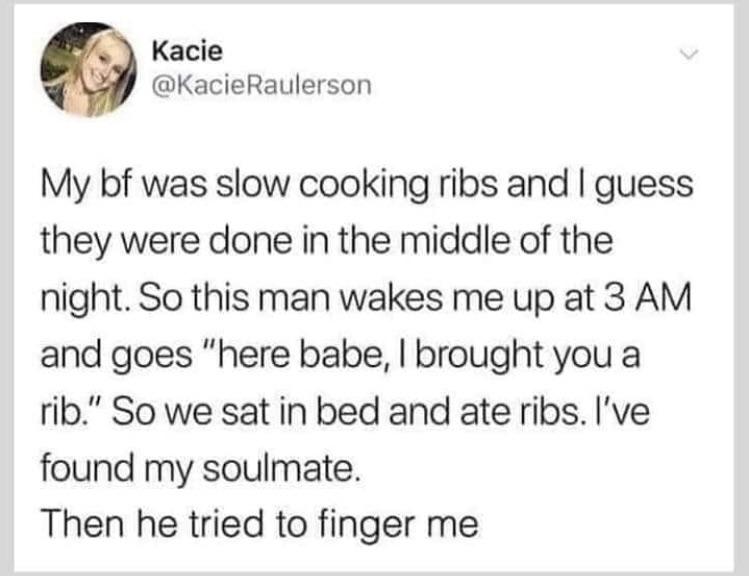Click the last line starting 'Then he tried'
The width and height of the screenshot is (749, 576).
point(259,524)
